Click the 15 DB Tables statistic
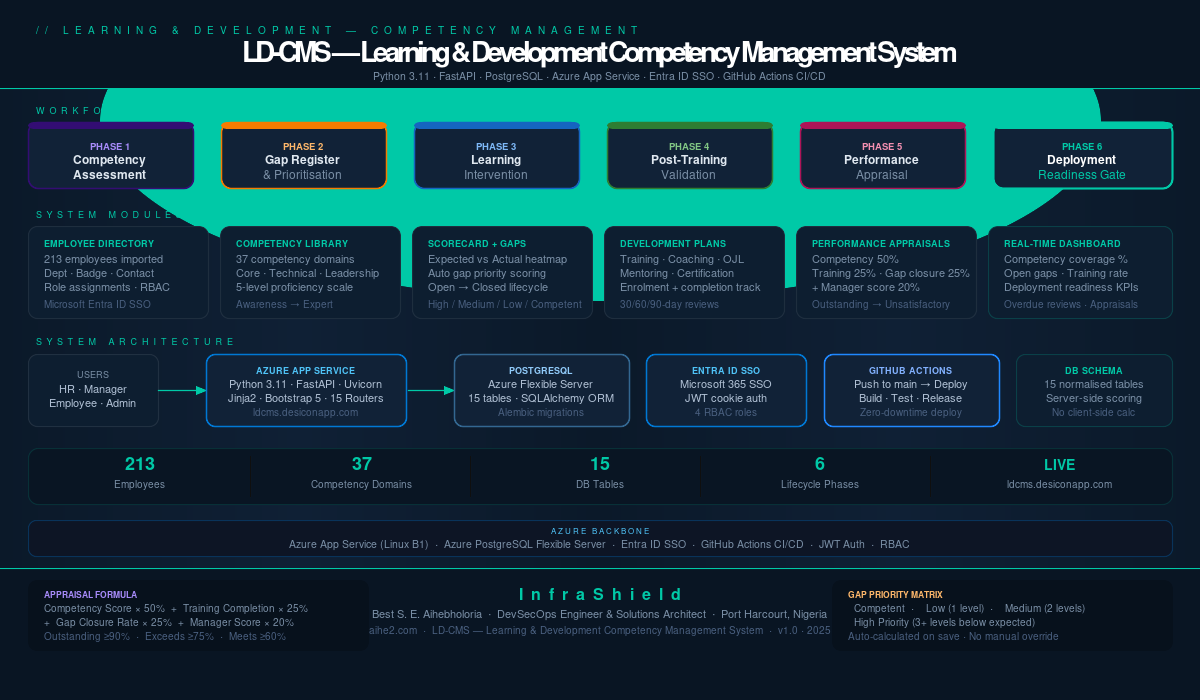The height and width of the screenshot is (700, 1200). coord(600,473)
